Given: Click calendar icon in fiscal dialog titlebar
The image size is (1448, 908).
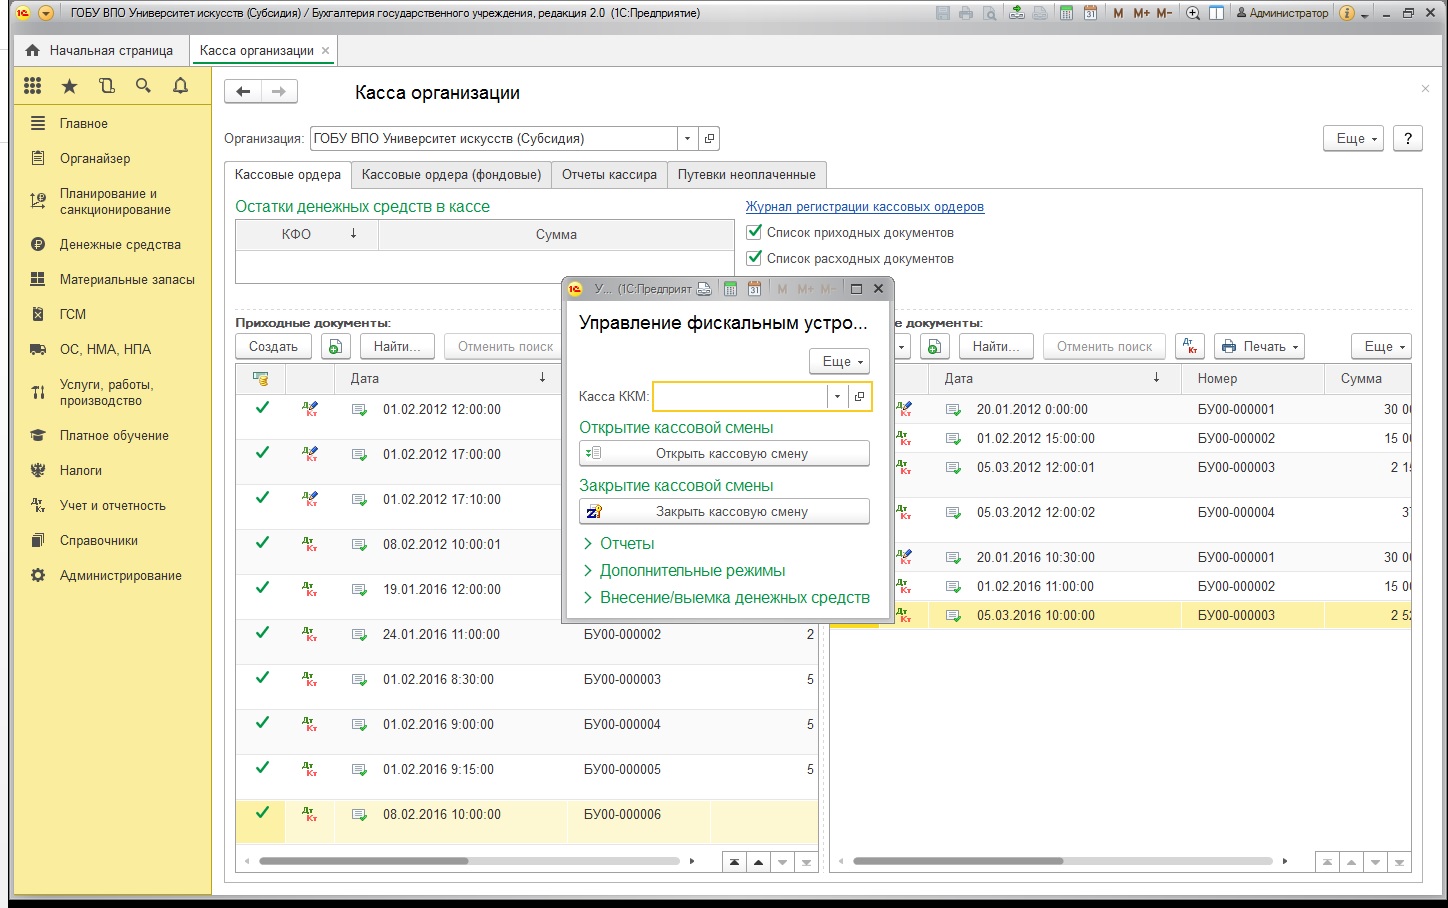Looking at the screenshot, I should click(x=754, y=289).
